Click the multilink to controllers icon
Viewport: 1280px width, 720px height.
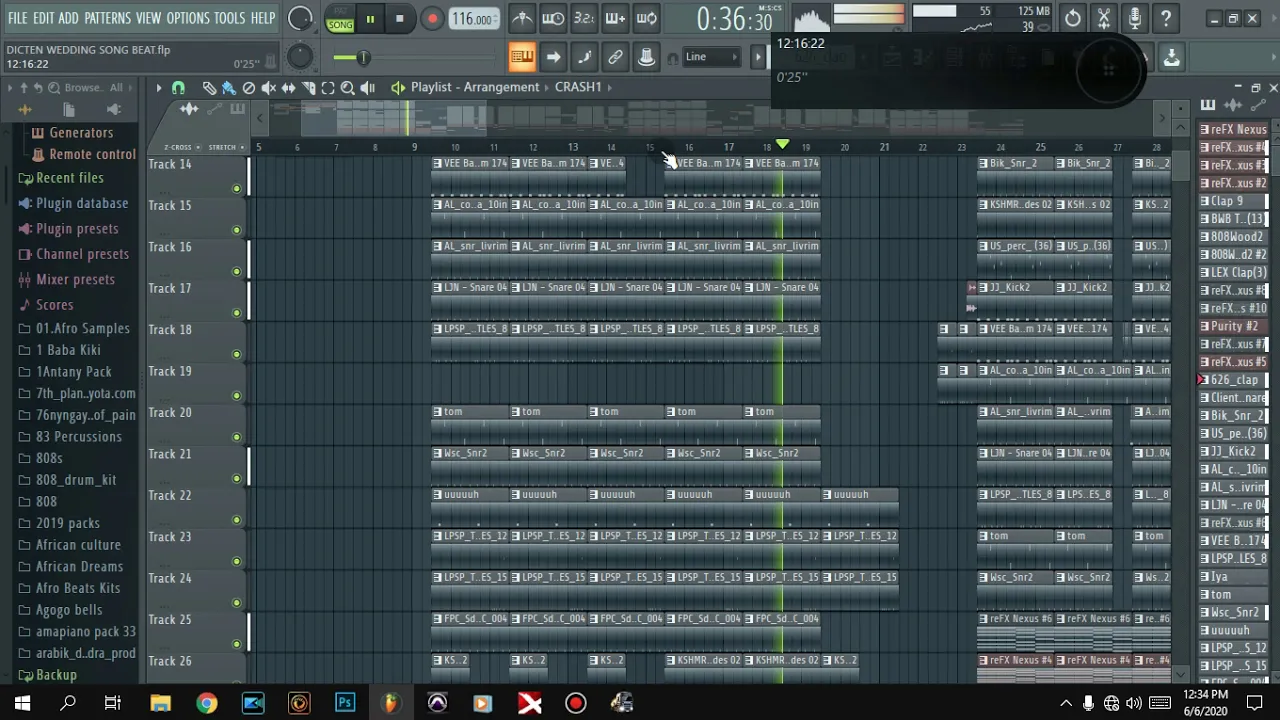coord(615,57)
